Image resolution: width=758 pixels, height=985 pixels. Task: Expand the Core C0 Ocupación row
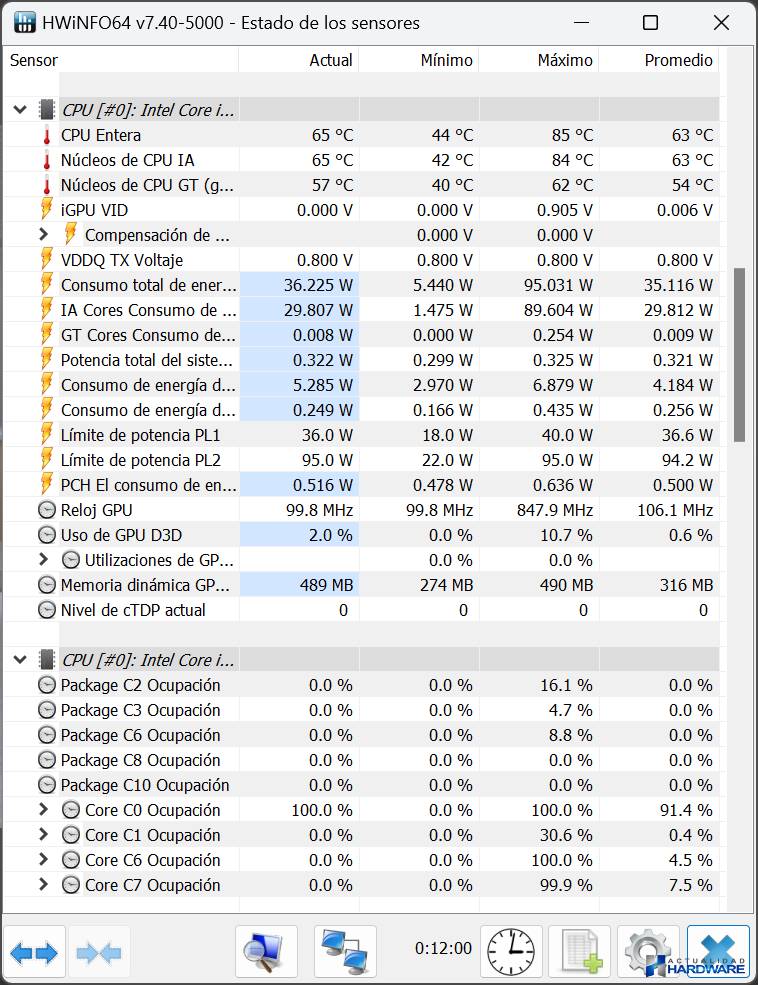click(43, 810)
